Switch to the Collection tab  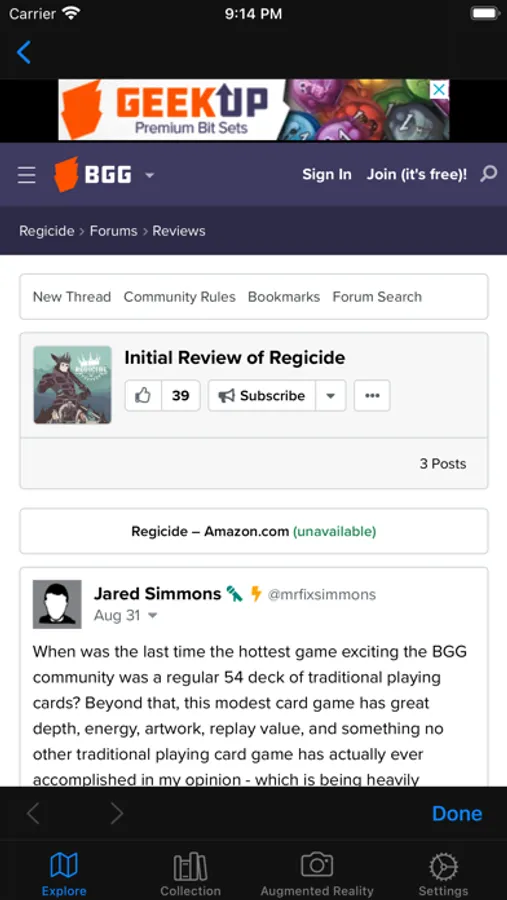pos(190,874)
